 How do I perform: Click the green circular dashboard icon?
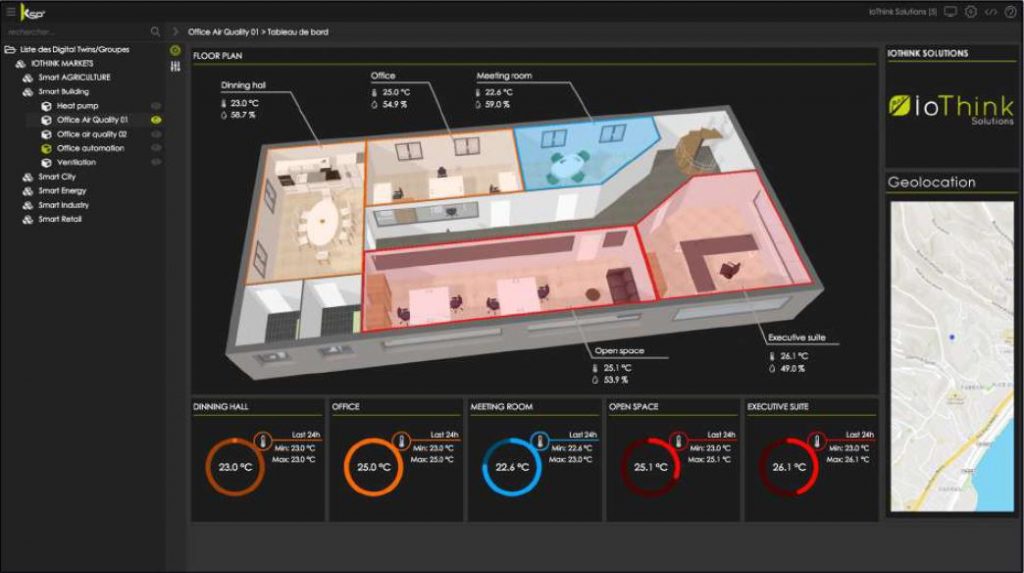point(175,50)
